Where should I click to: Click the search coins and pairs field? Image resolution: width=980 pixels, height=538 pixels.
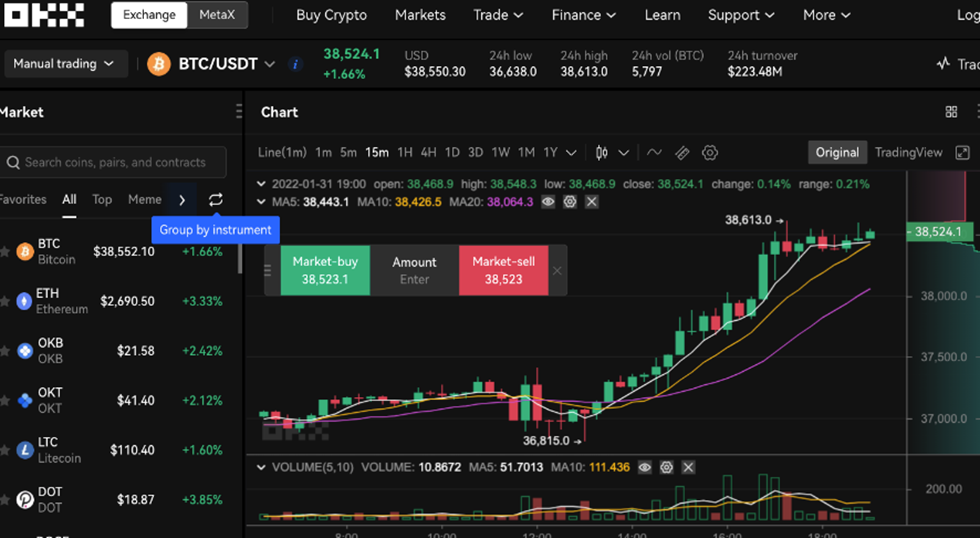113,162
